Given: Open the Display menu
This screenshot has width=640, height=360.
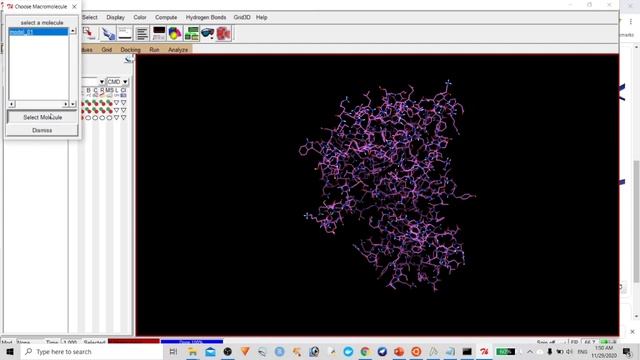Looking at the screenshot, I should [116, 18].
